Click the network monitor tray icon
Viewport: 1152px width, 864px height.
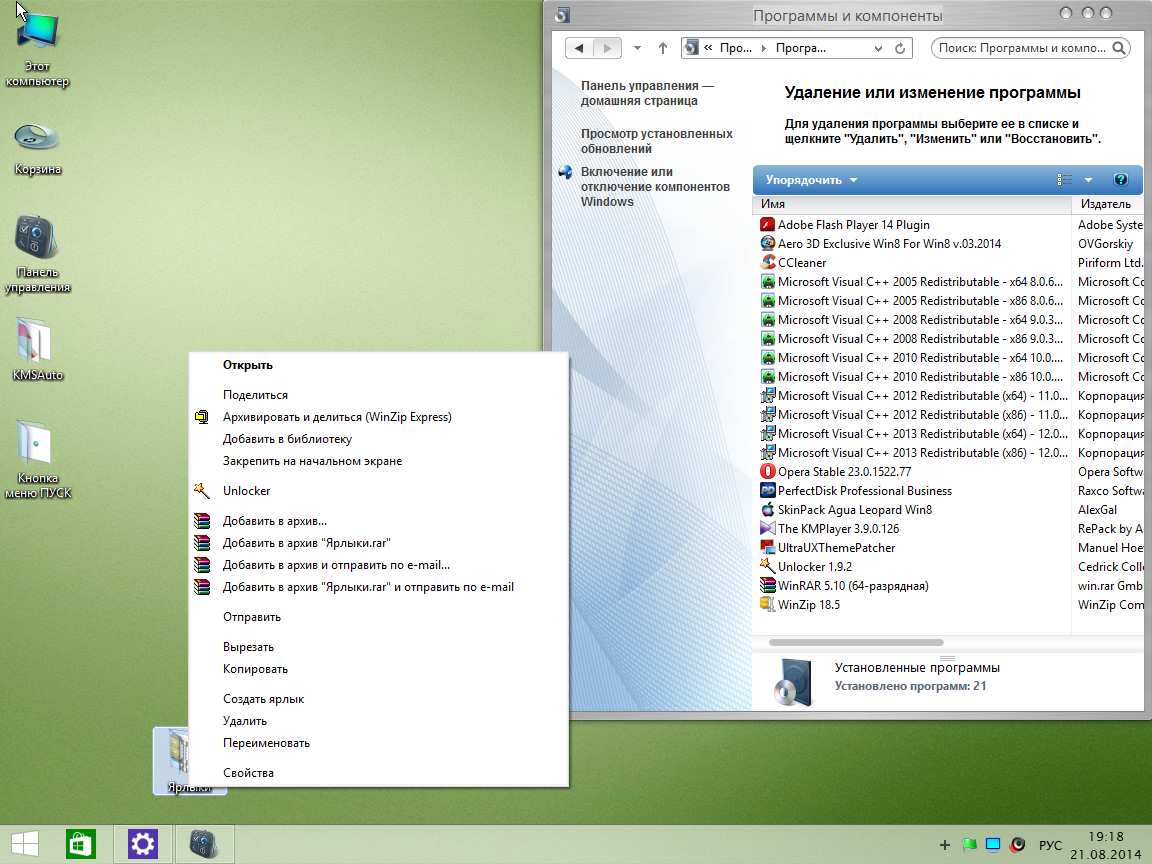click(x=993, y=845)
